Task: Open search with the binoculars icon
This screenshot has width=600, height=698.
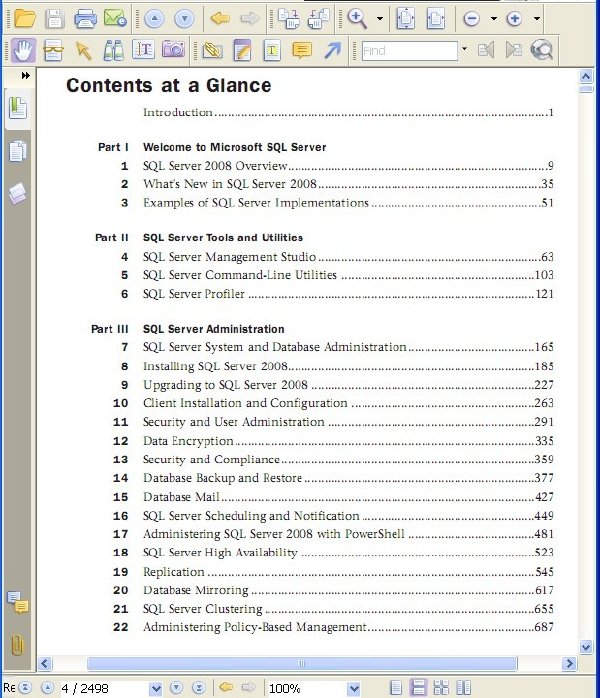Action: [x=114, y=50]
